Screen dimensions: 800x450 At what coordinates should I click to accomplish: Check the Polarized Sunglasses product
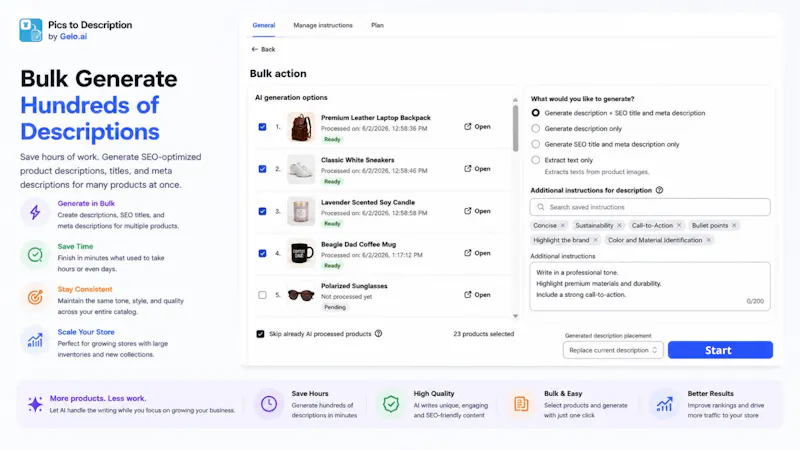tap(262, 295)
